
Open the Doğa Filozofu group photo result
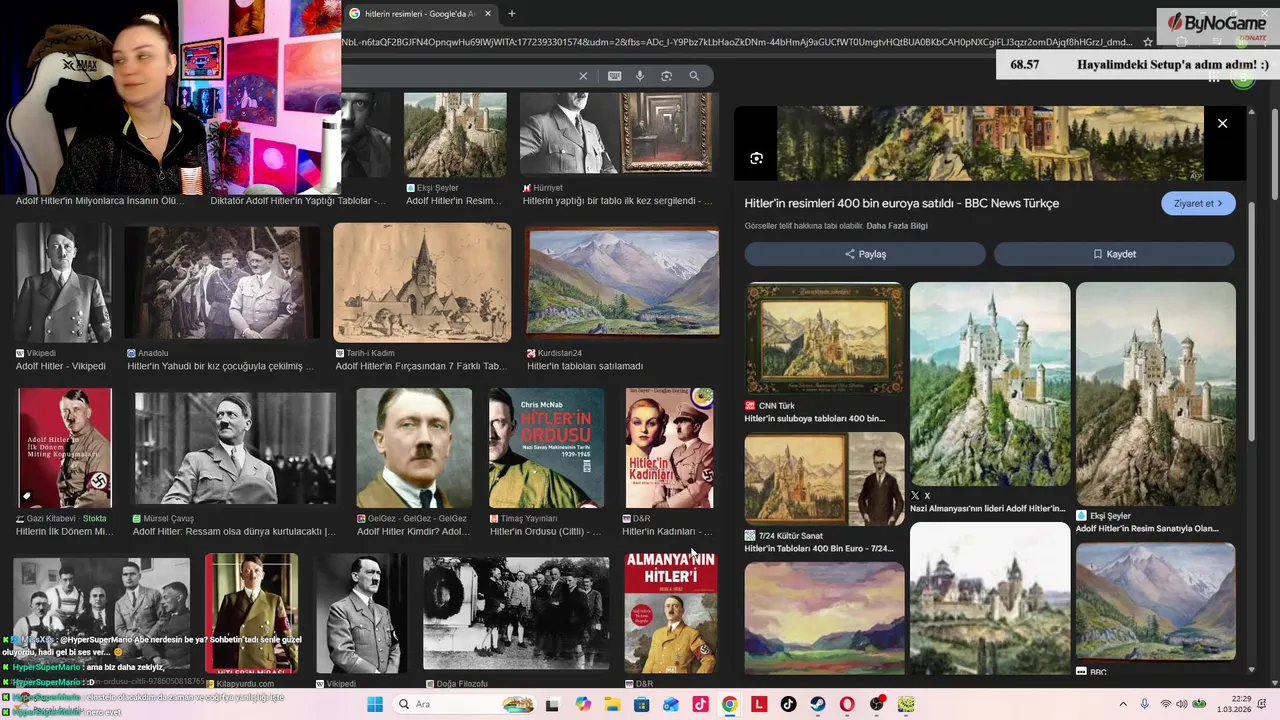point(516,612)
